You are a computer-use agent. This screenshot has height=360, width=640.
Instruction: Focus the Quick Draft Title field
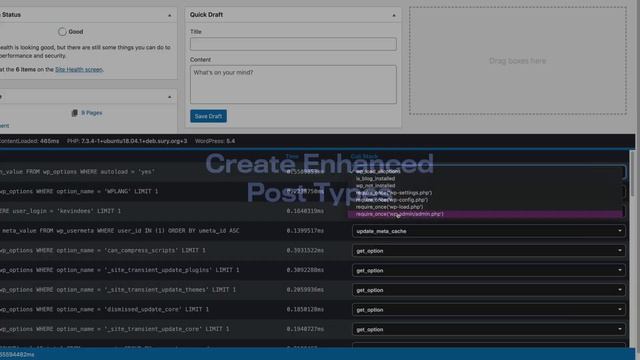293,44
